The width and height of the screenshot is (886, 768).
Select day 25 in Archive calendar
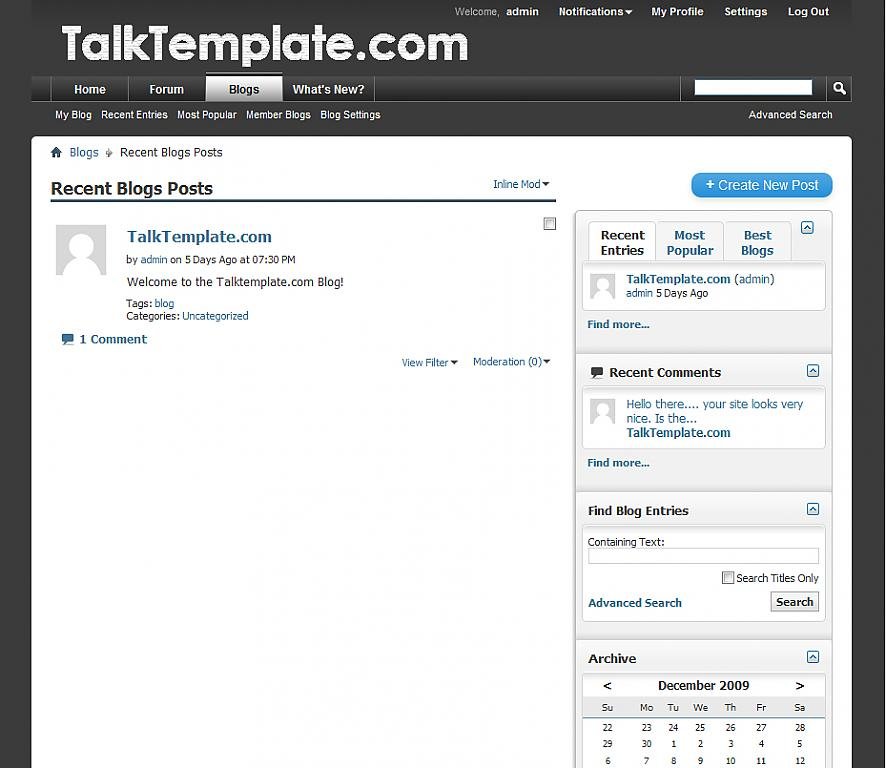(x=700, y=727)
